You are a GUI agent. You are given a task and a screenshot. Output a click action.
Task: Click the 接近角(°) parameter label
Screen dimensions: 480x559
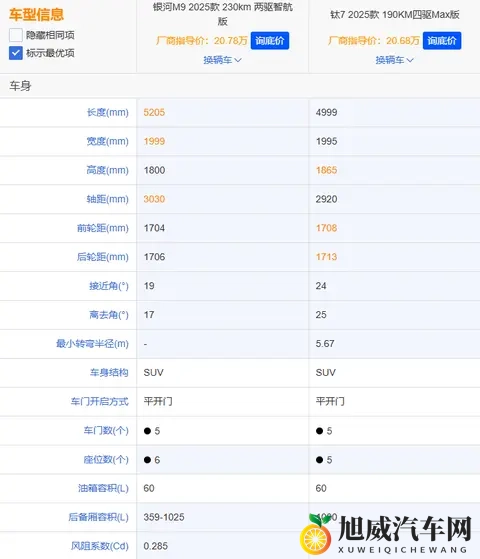coord(109,286)
